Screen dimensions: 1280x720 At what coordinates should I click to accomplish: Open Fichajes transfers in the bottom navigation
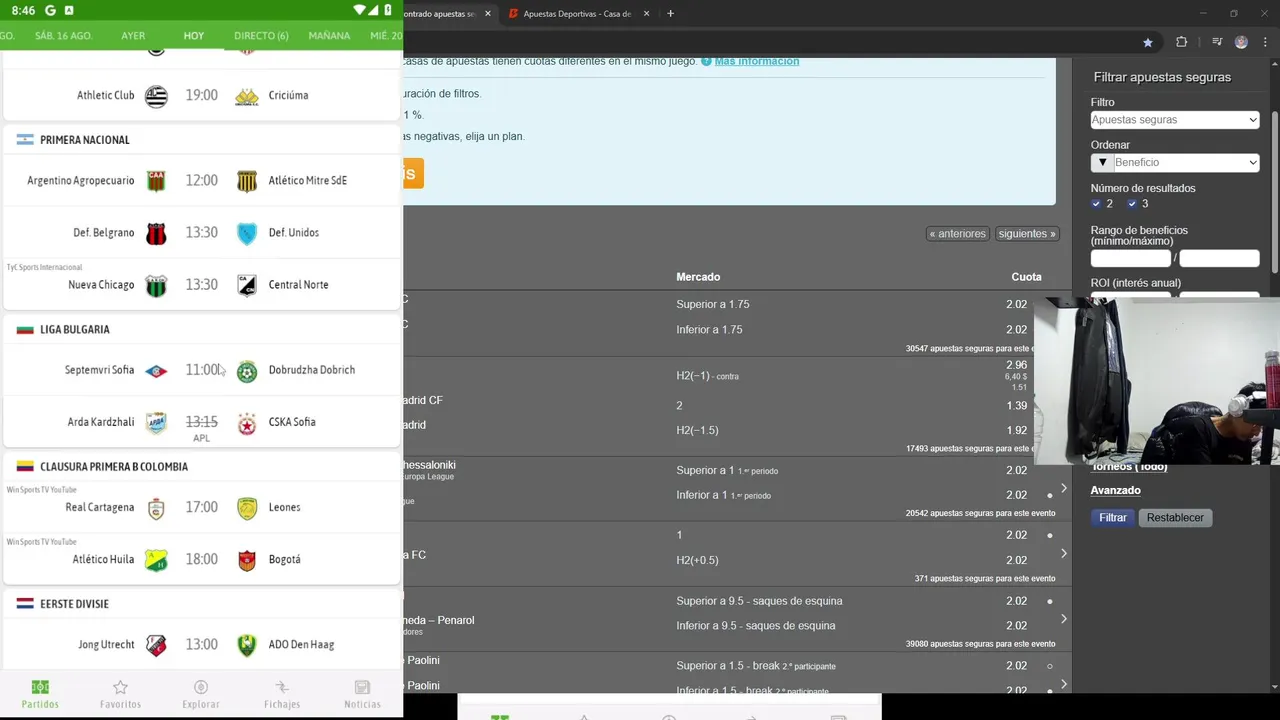282,694
